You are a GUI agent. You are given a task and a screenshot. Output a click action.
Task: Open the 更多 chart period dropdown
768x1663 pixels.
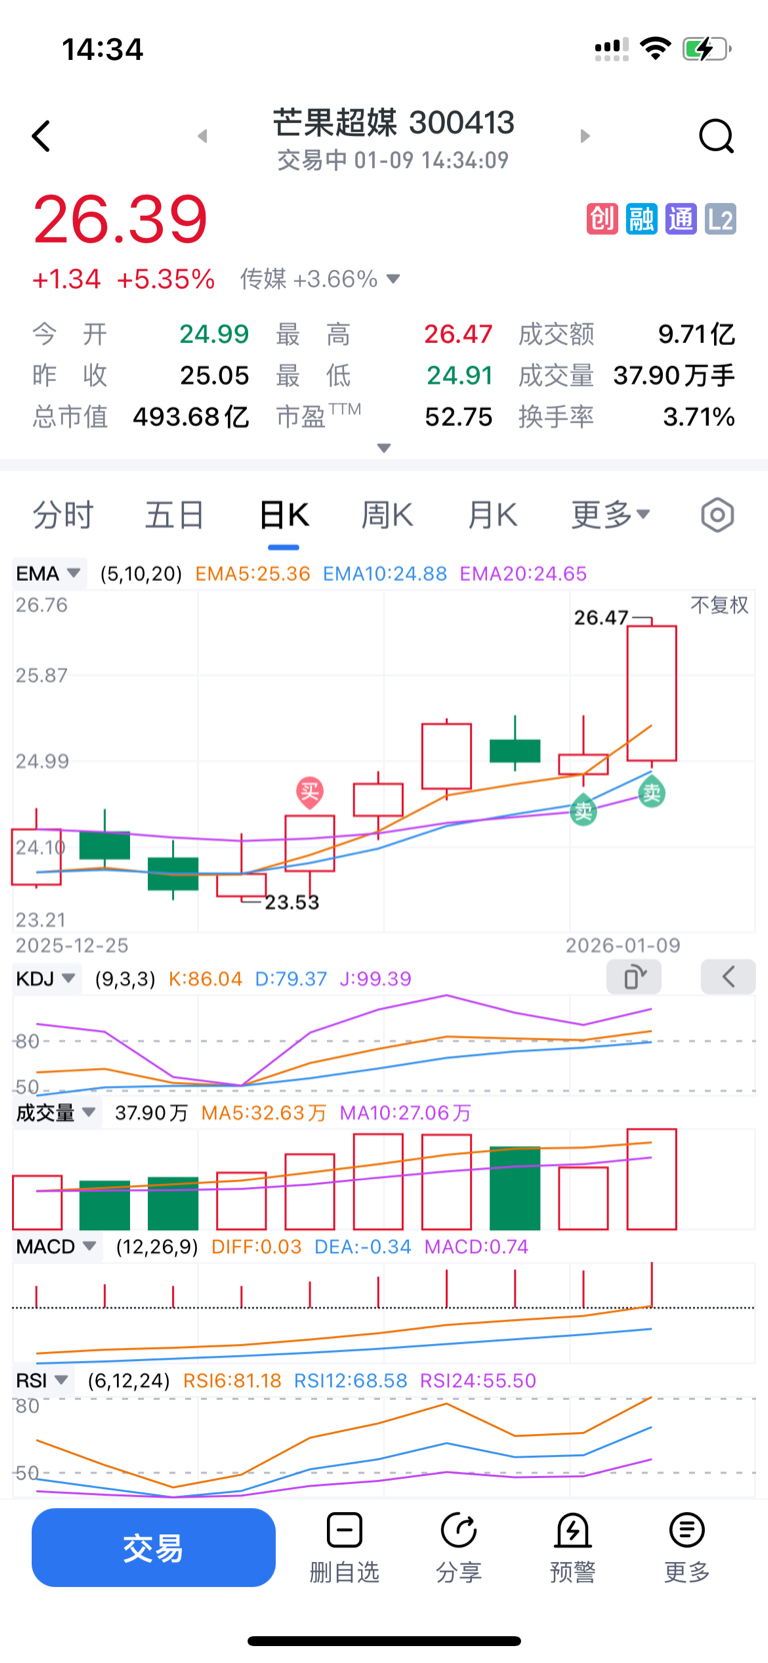coord(610,515)
